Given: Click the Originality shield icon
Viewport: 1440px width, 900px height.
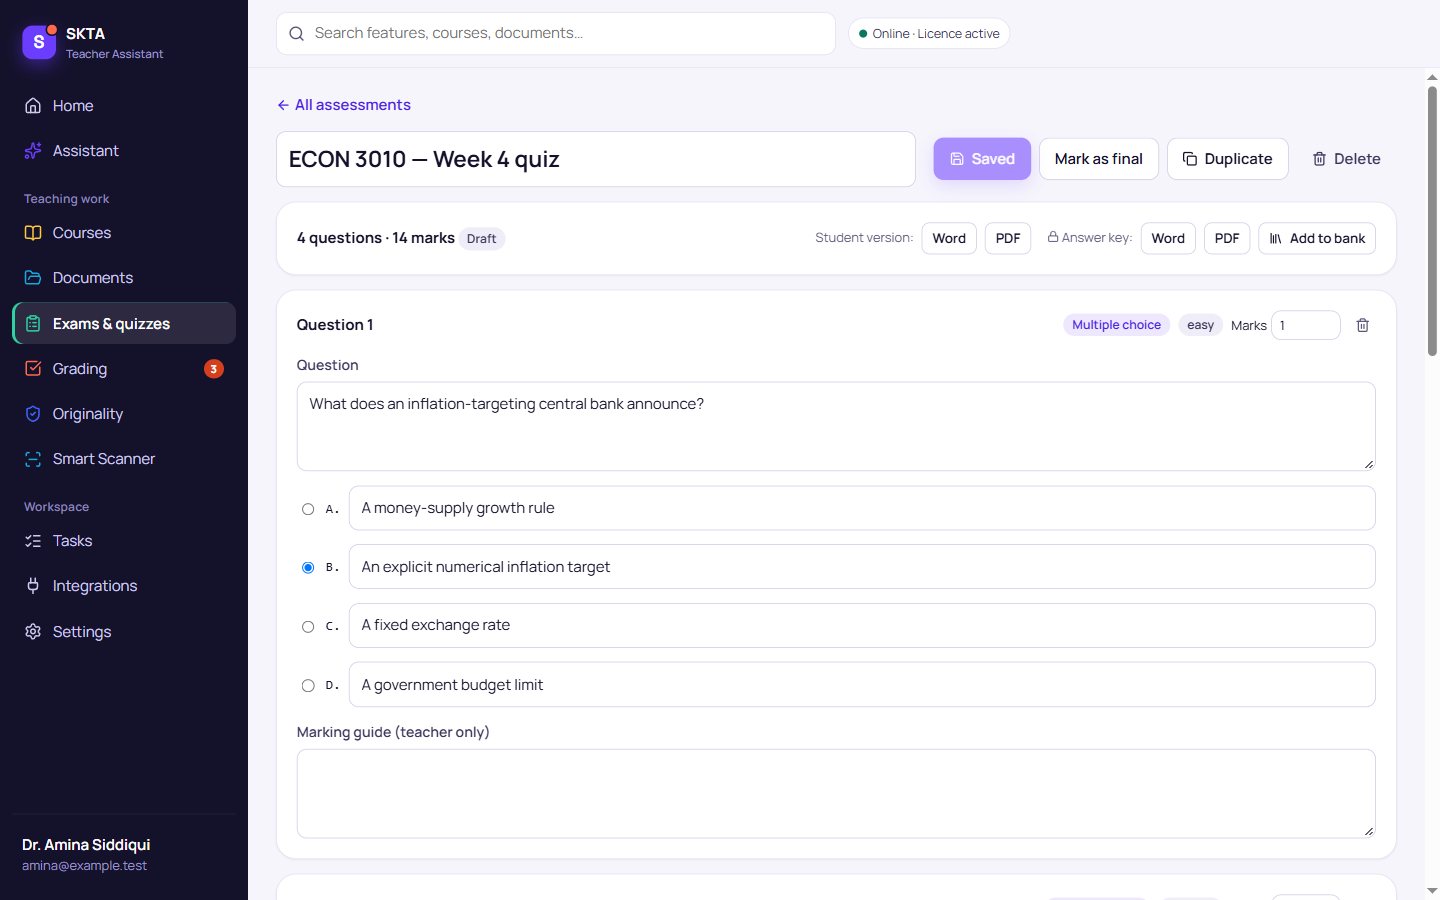Looking at the screenshot, I should point(33,413).
